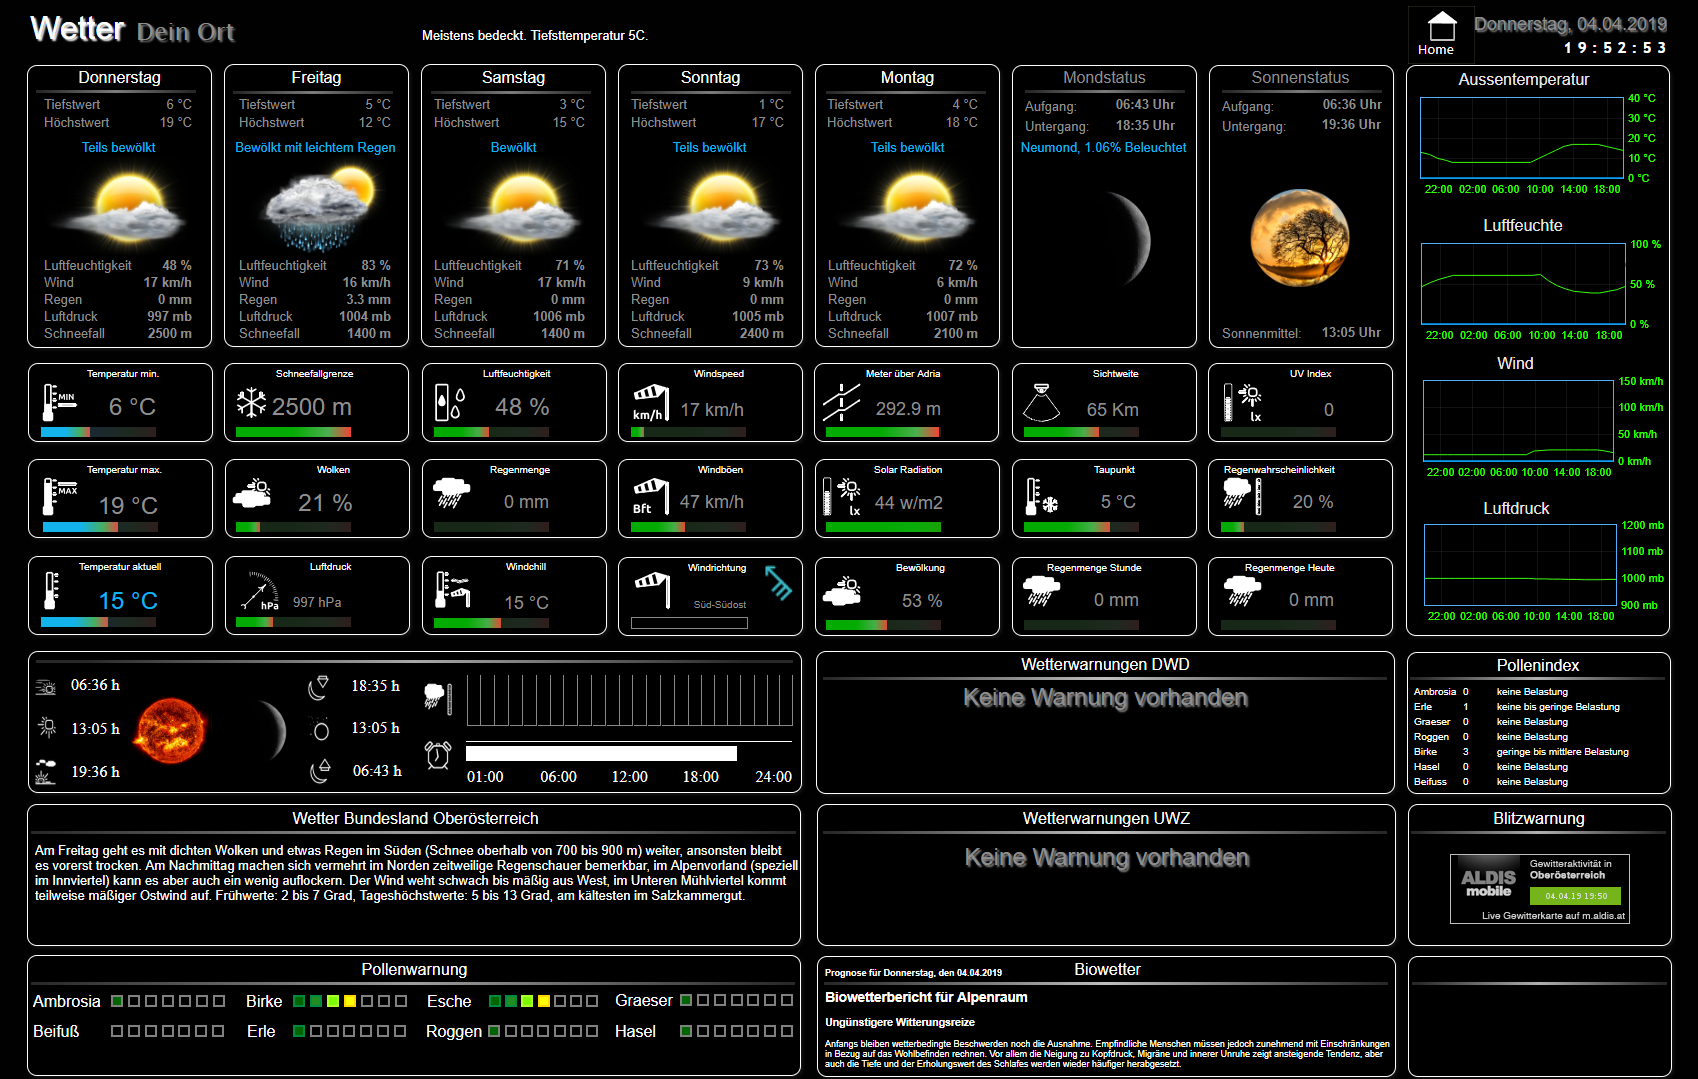Click the white daylight timeline bar

point(601,753)
